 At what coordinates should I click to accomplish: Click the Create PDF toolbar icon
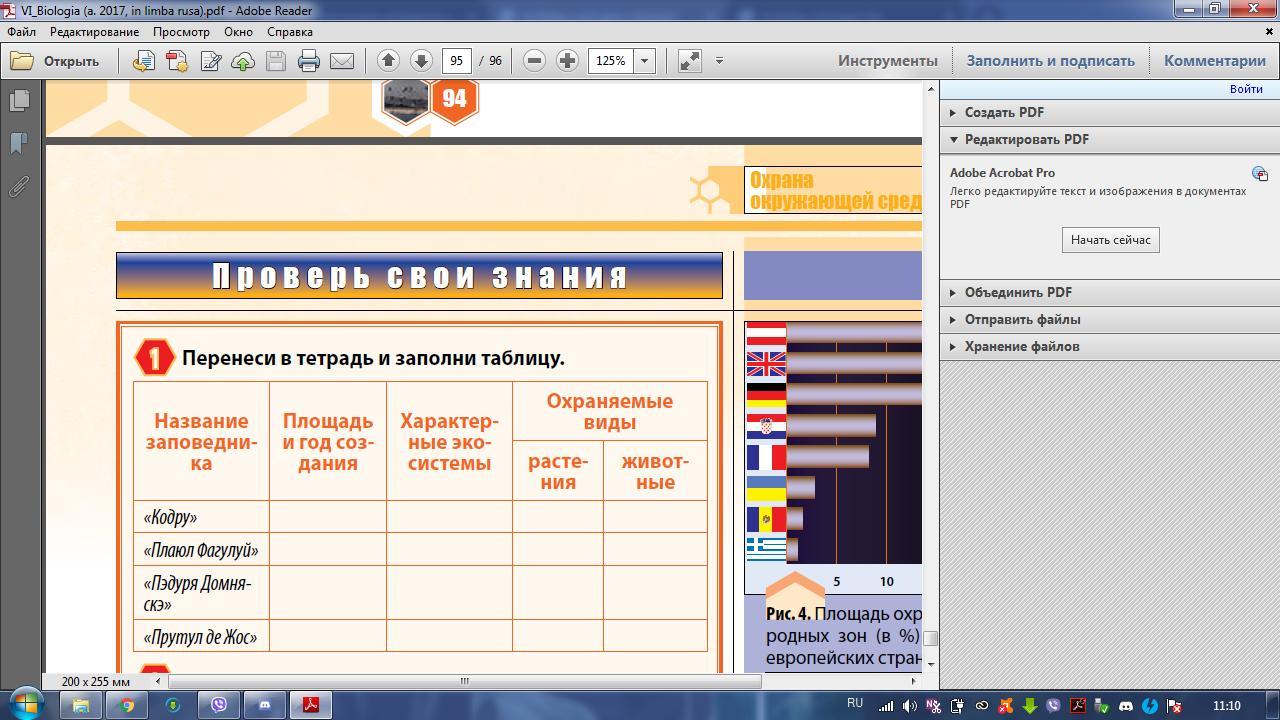tap(177, 61)
